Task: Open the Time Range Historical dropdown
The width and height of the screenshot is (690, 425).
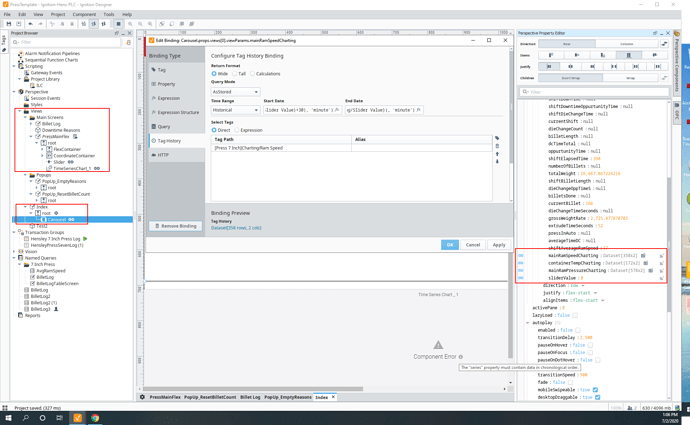Action: point(235,110)
